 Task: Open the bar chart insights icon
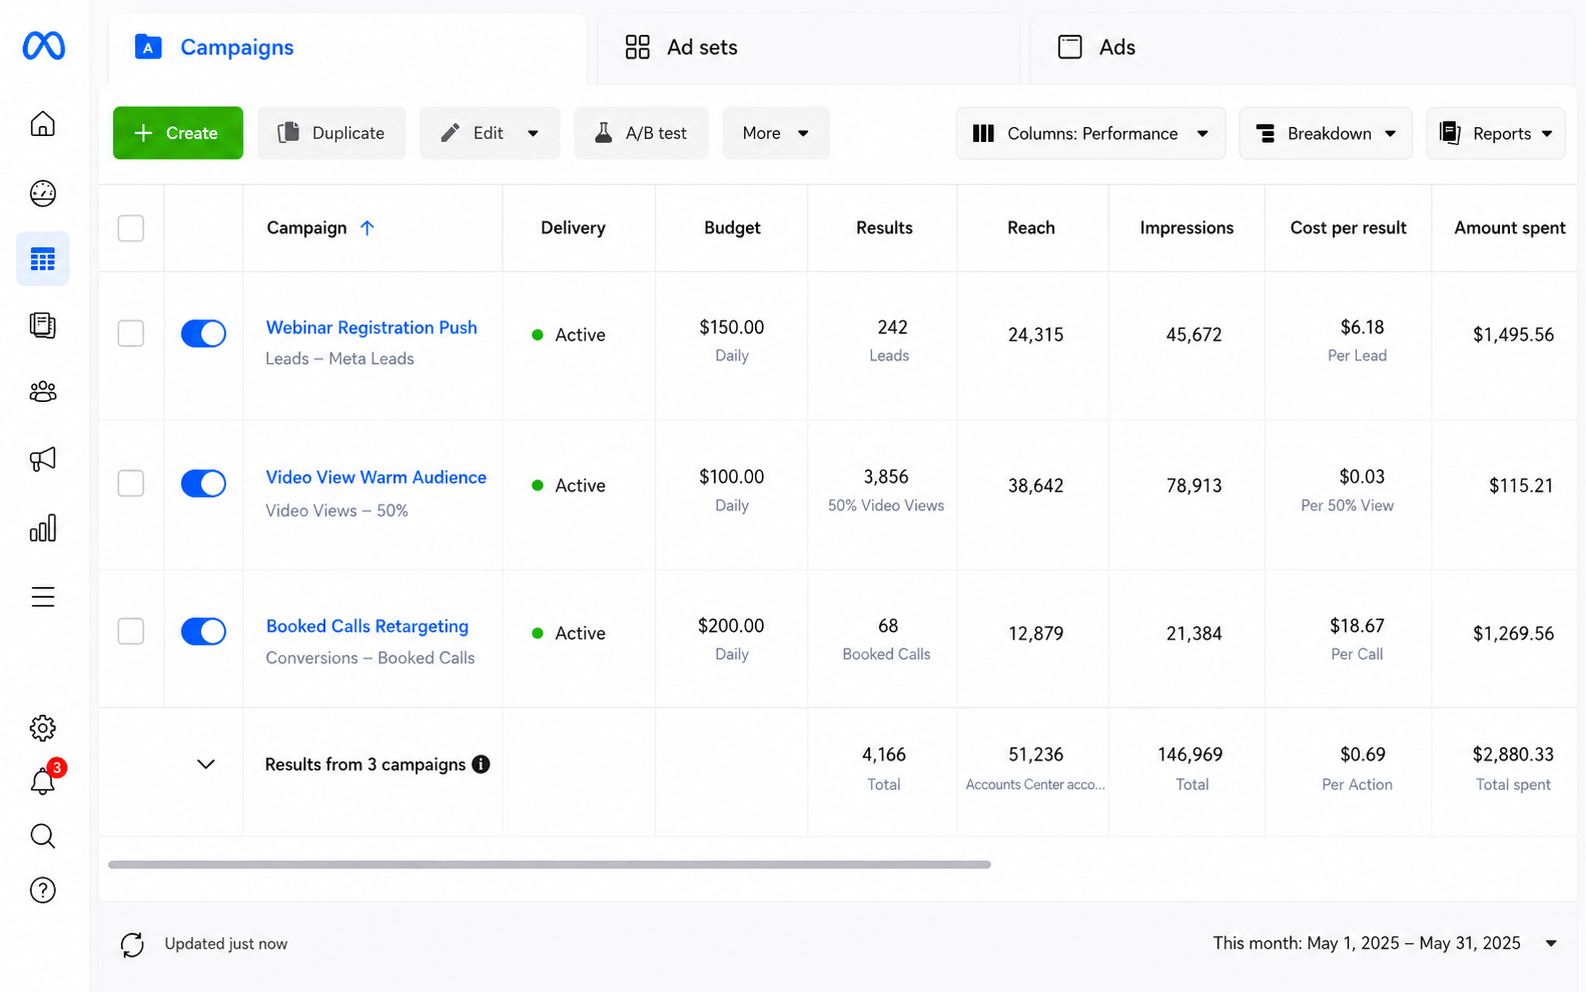coord(42,528)
